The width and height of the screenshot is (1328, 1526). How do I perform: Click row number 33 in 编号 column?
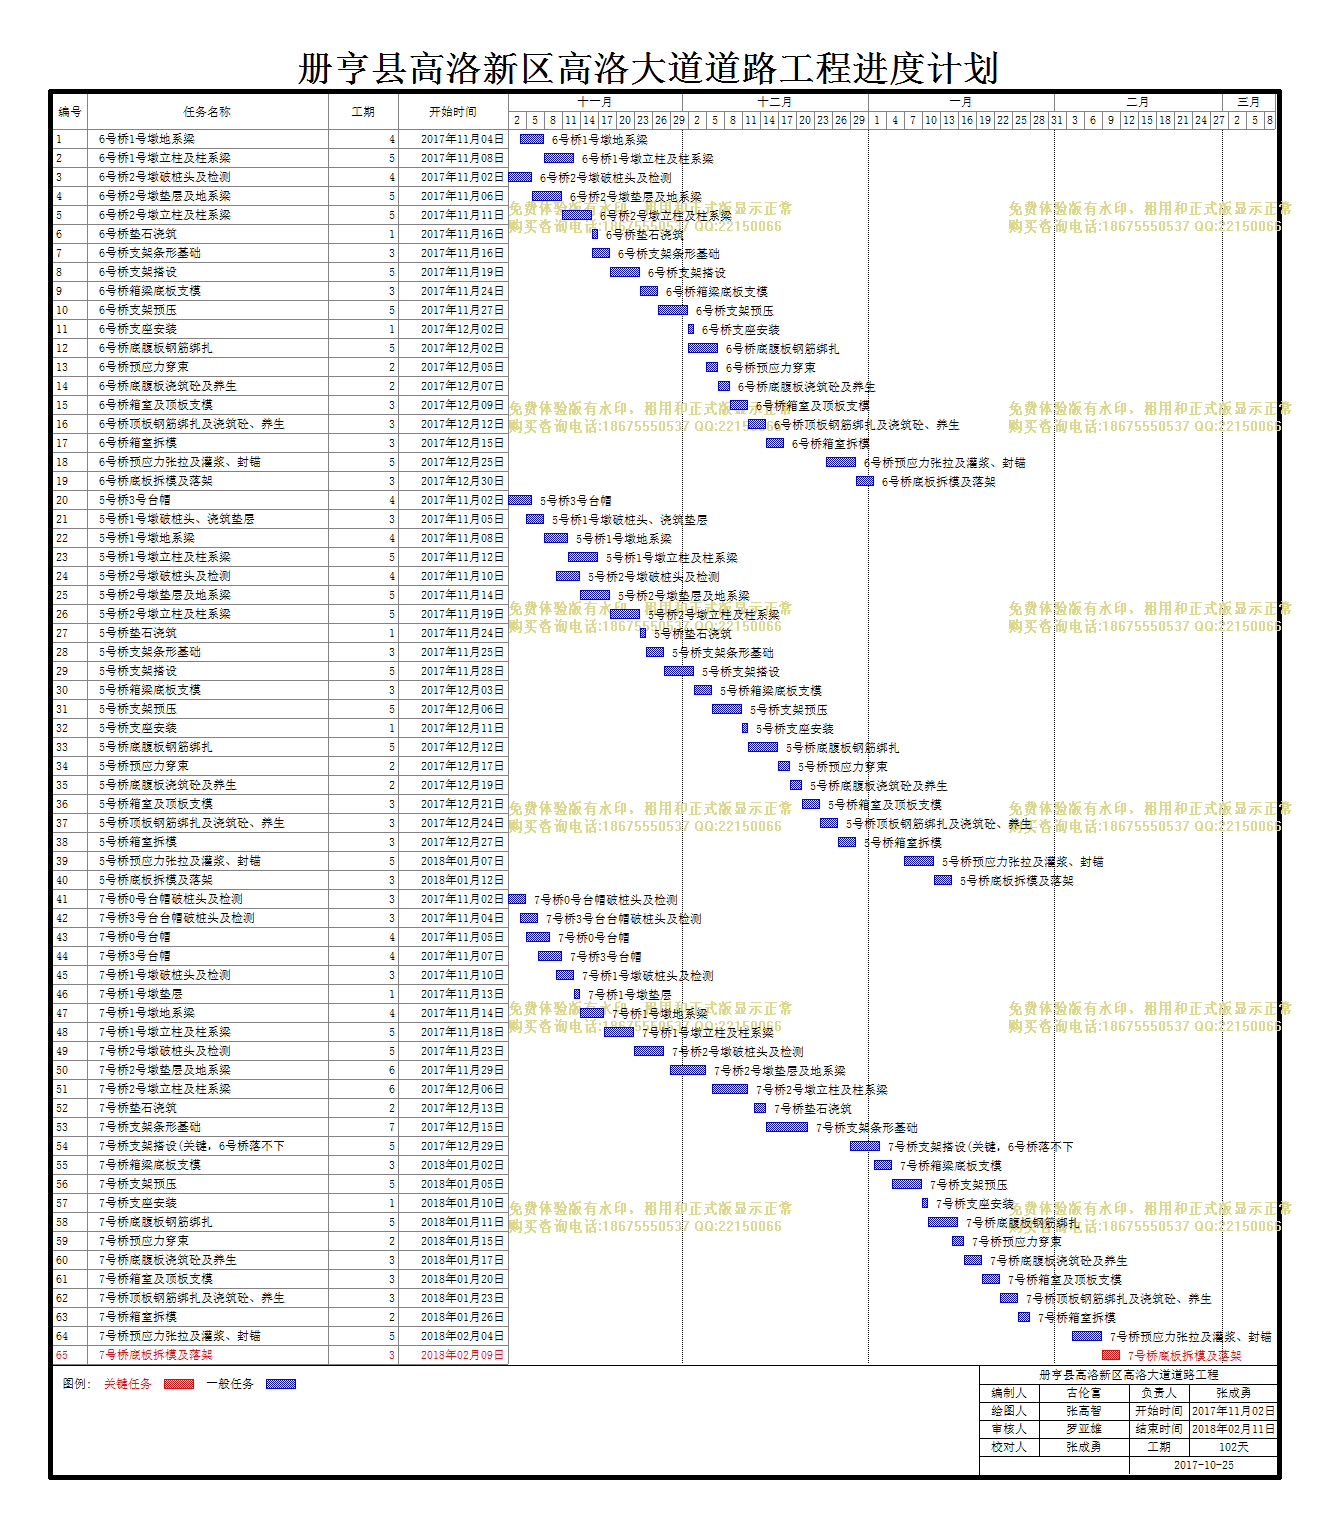[x=62, y=747]
